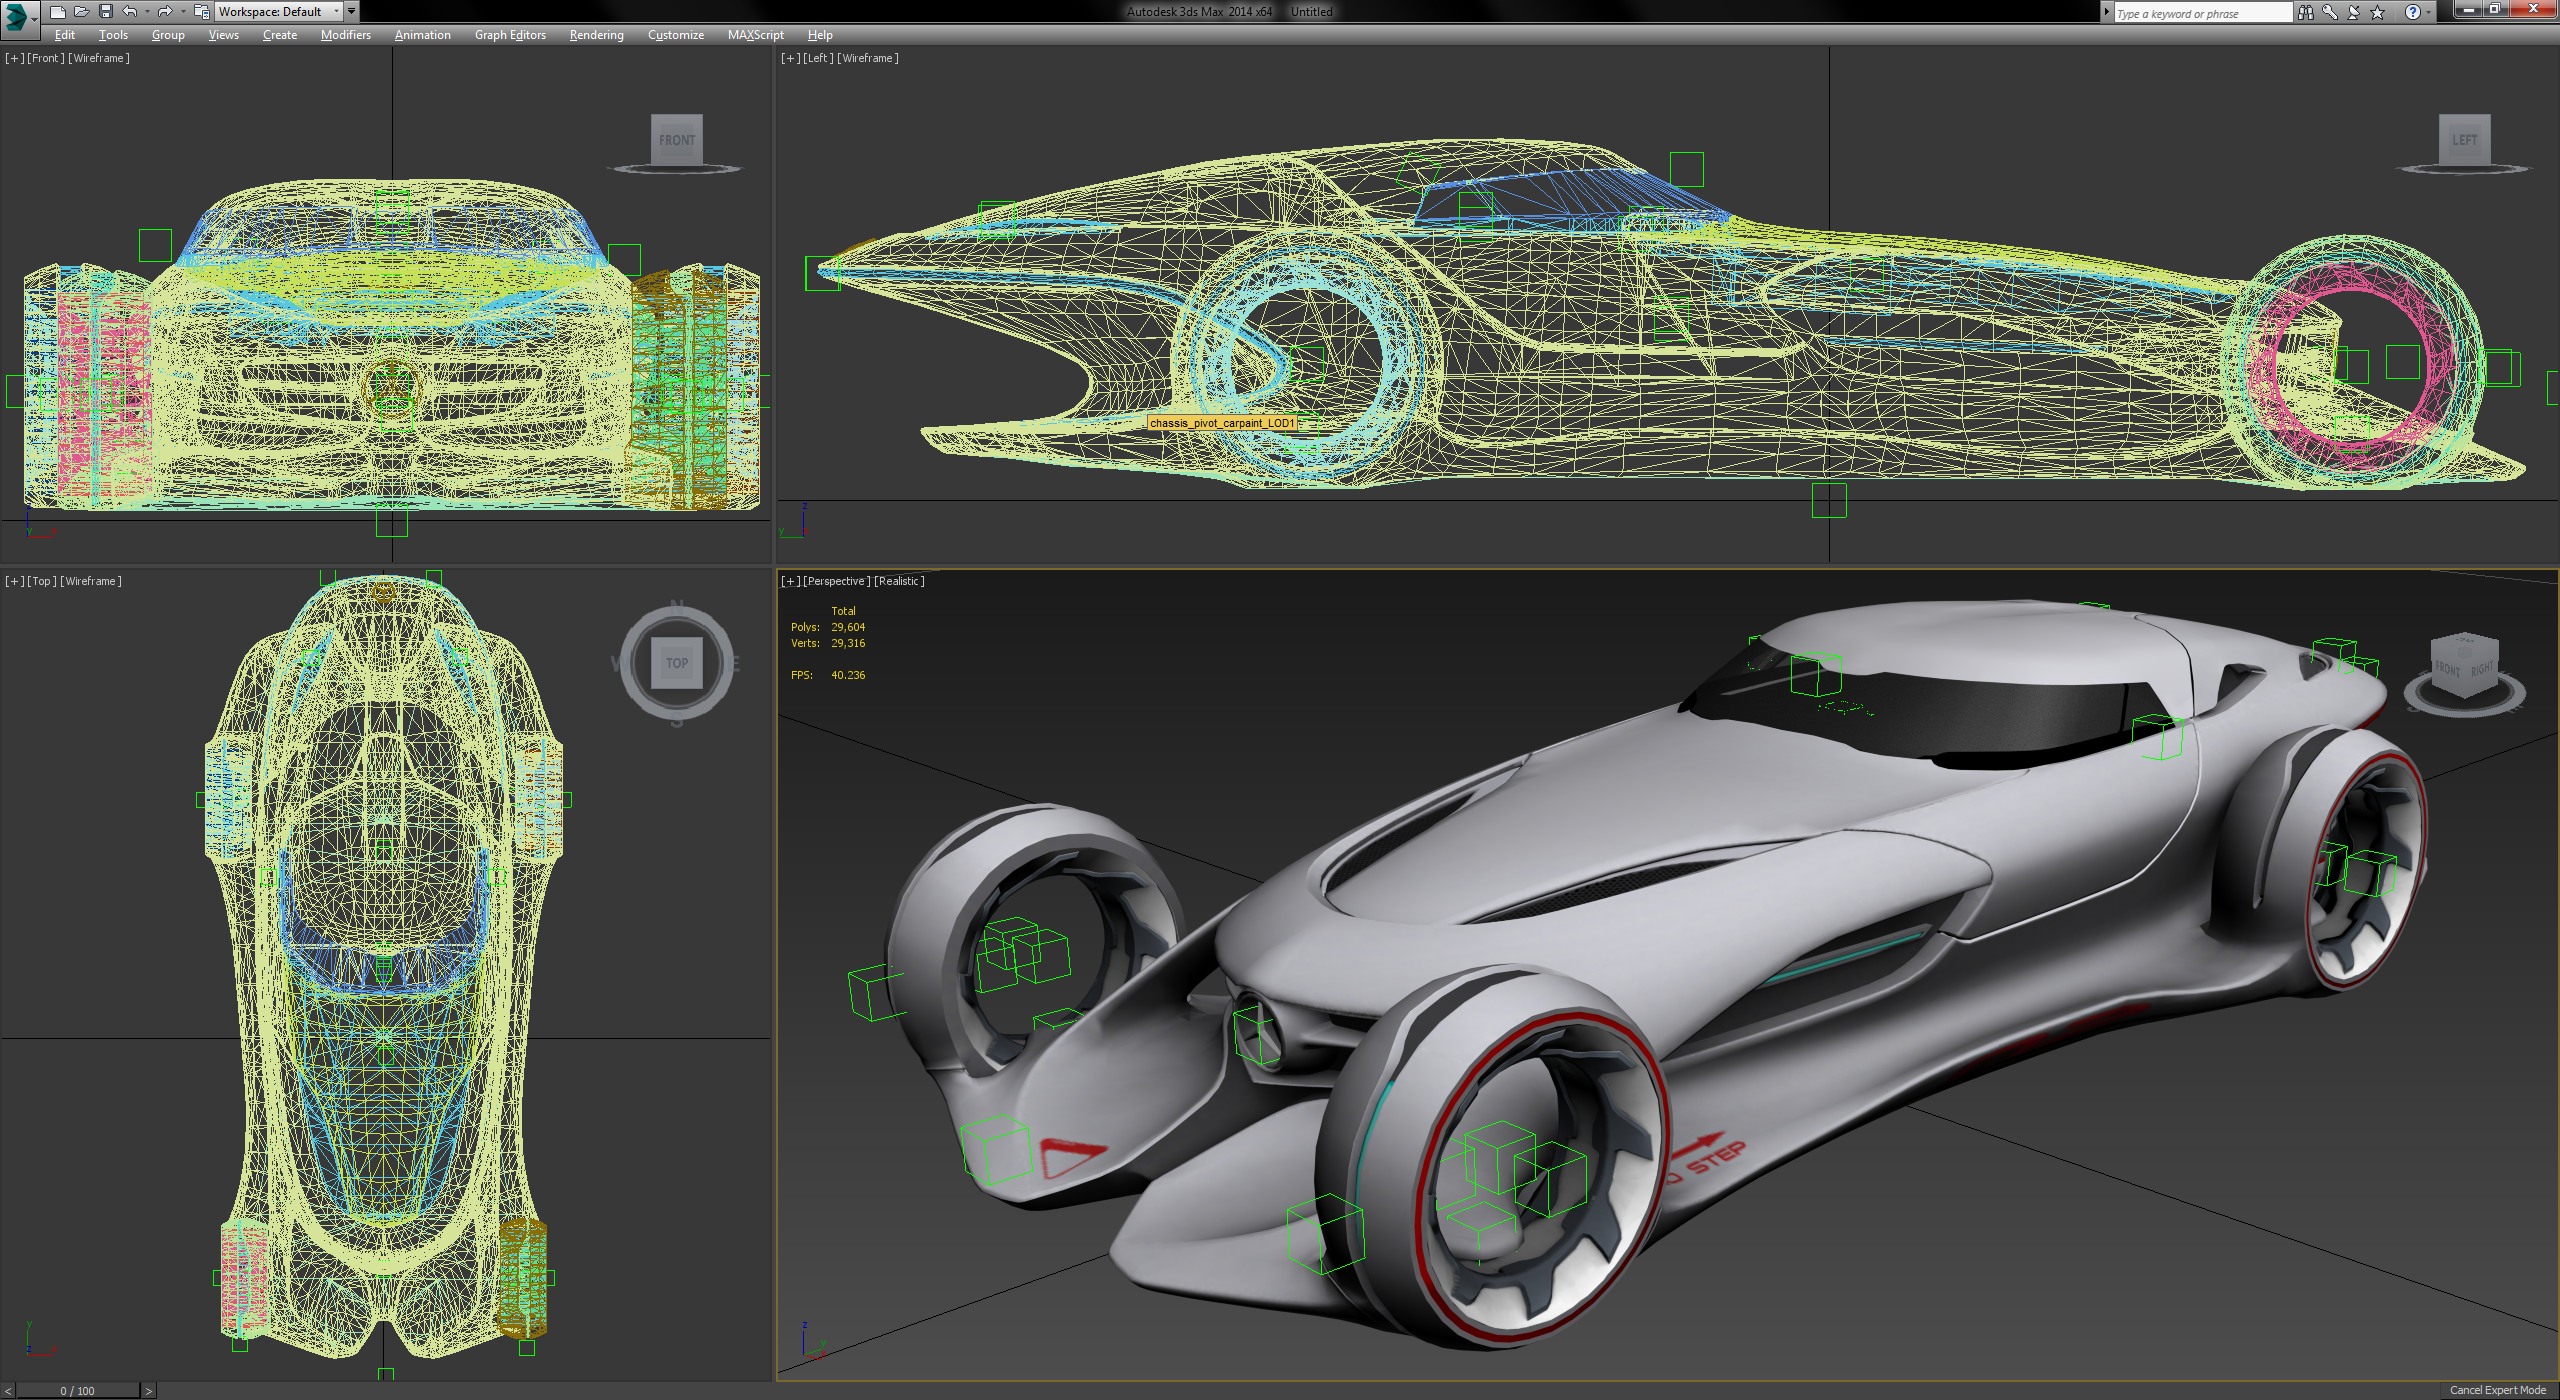Expand the Undo history dropdown arrow
This screenshot has height=1400, width=2560.
click(148, 11)
